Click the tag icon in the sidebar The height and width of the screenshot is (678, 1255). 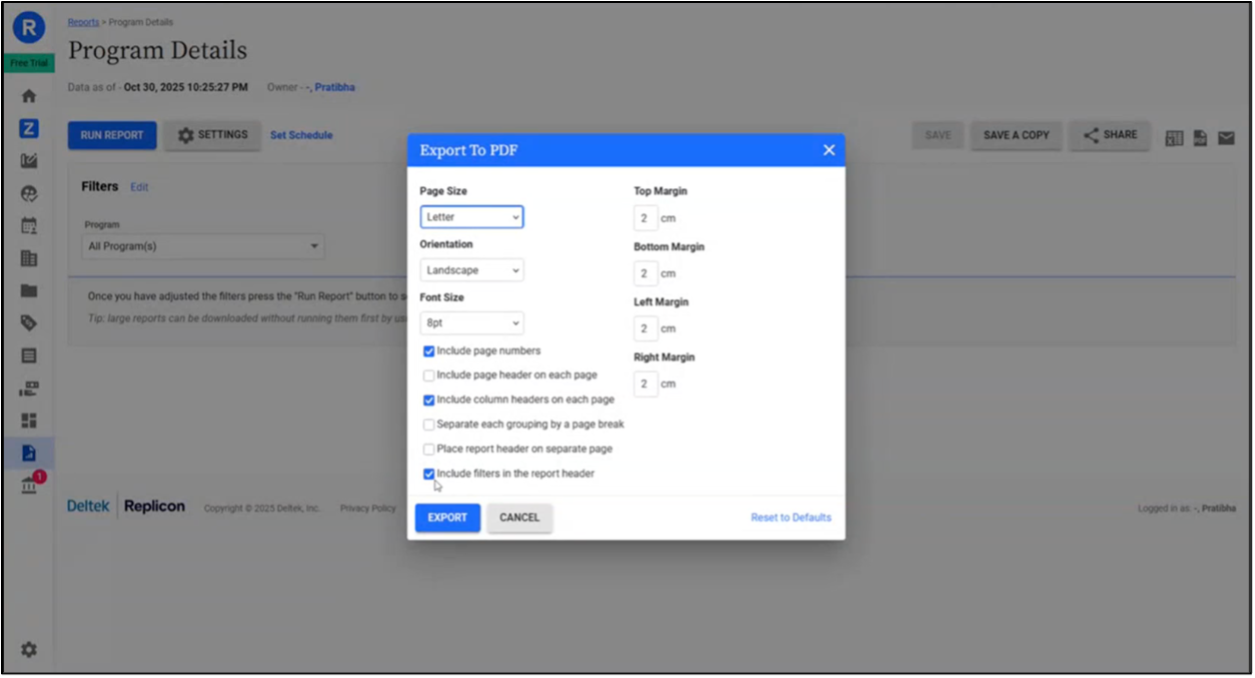tap(28, 322)
